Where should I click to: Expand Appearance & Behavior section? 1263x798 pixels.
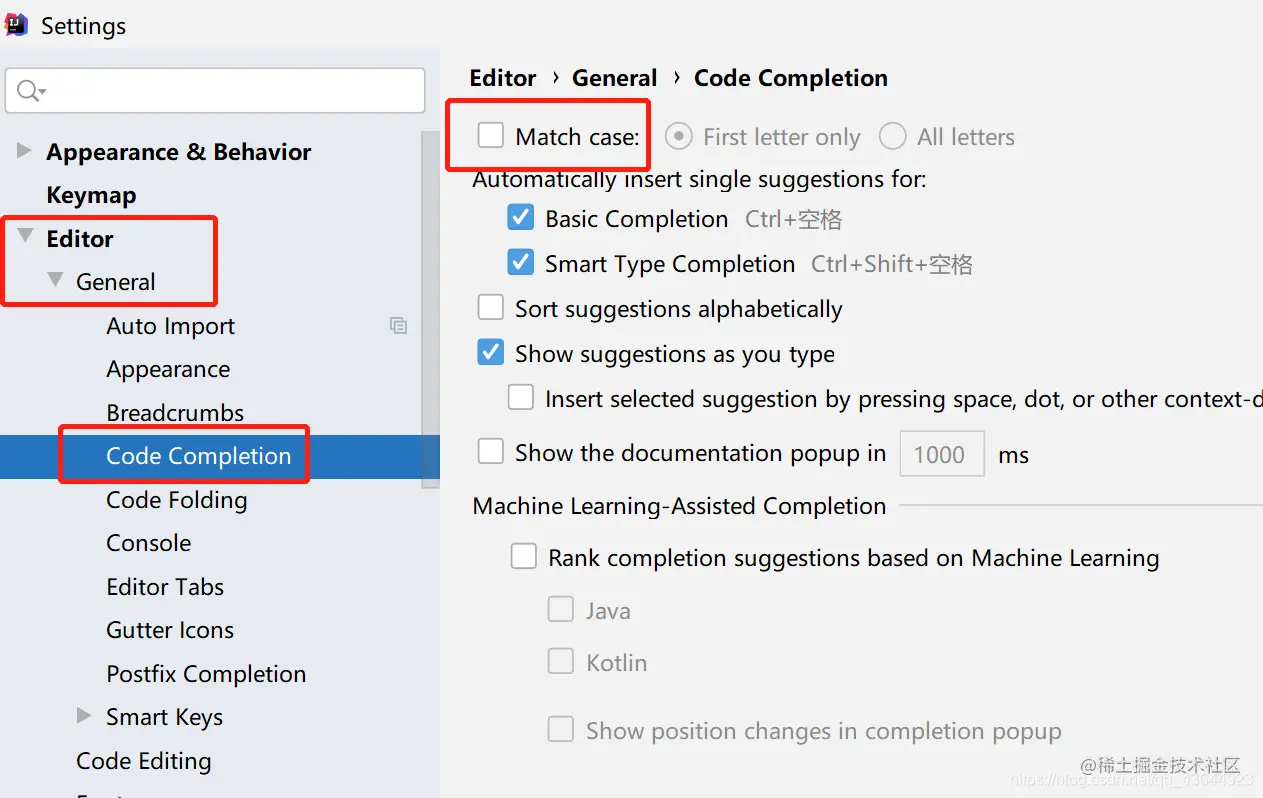(x=24, y=151)
